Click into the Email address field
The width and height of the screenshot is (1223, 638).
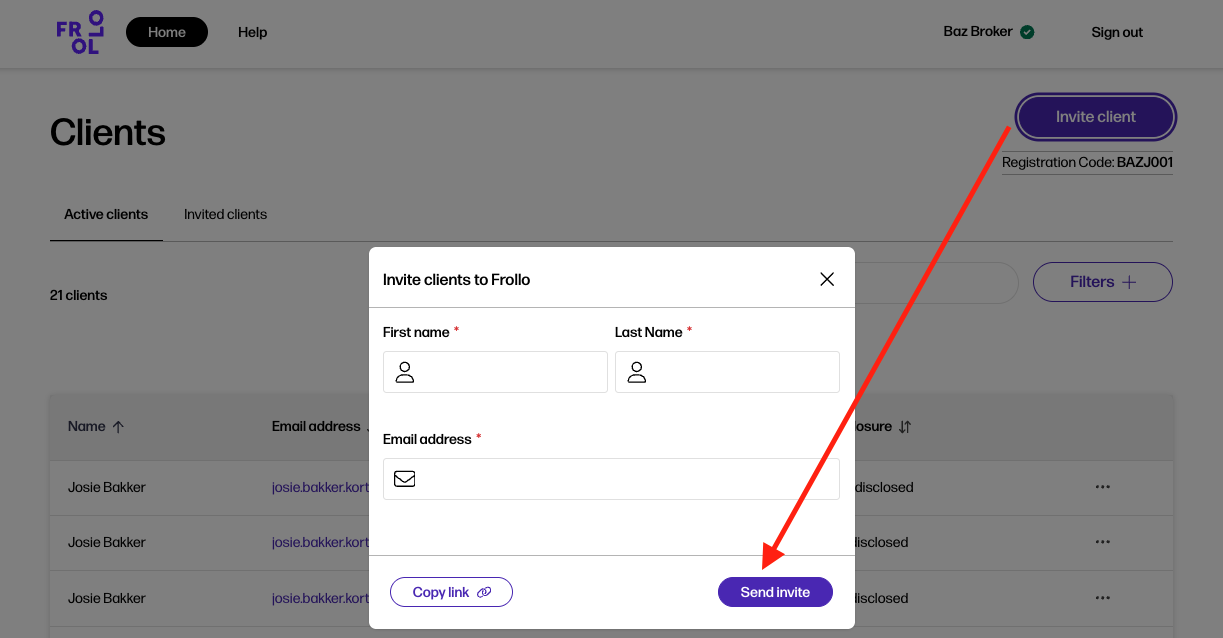[x=625, y=479]
